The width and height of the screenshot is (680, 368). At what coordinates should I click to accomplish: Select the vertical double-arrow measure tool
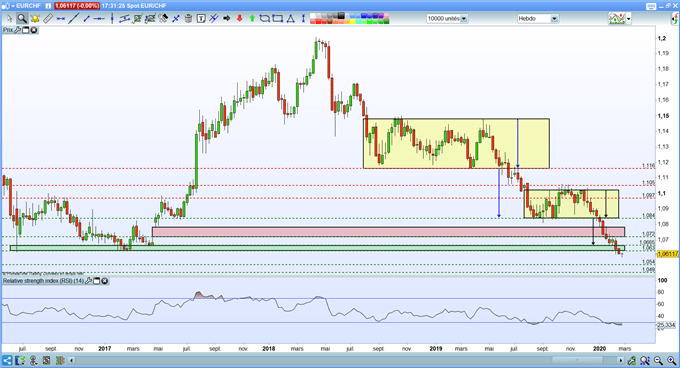click(x=303, y=19)
